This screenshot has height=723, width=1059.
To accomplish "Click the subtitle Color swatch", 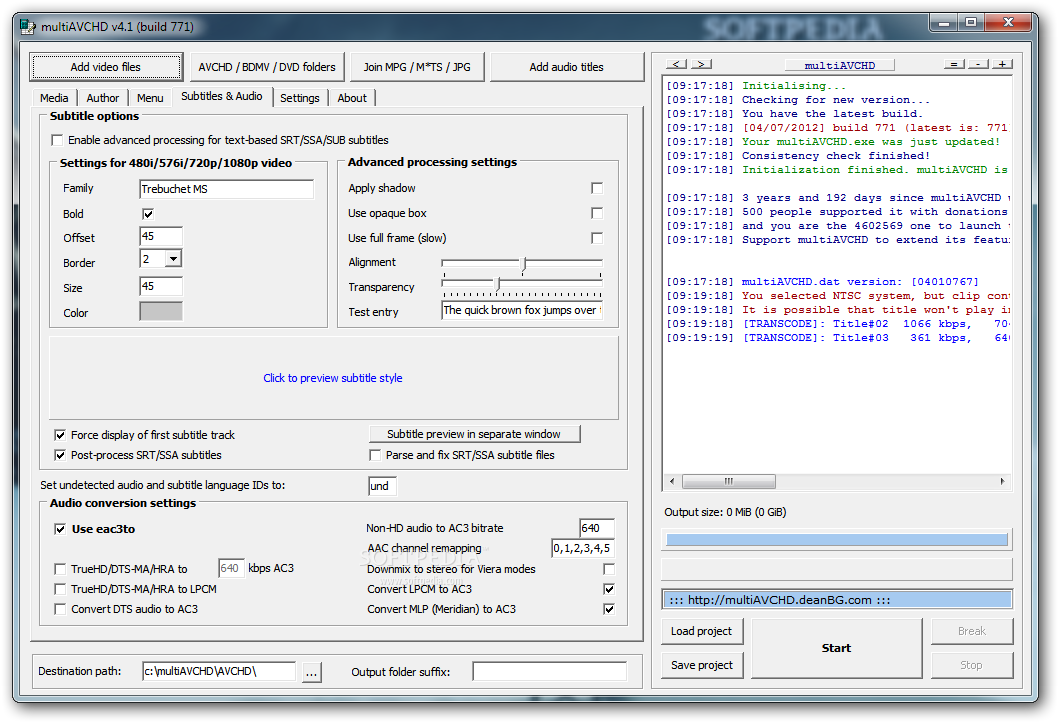I will coord(161,311).
